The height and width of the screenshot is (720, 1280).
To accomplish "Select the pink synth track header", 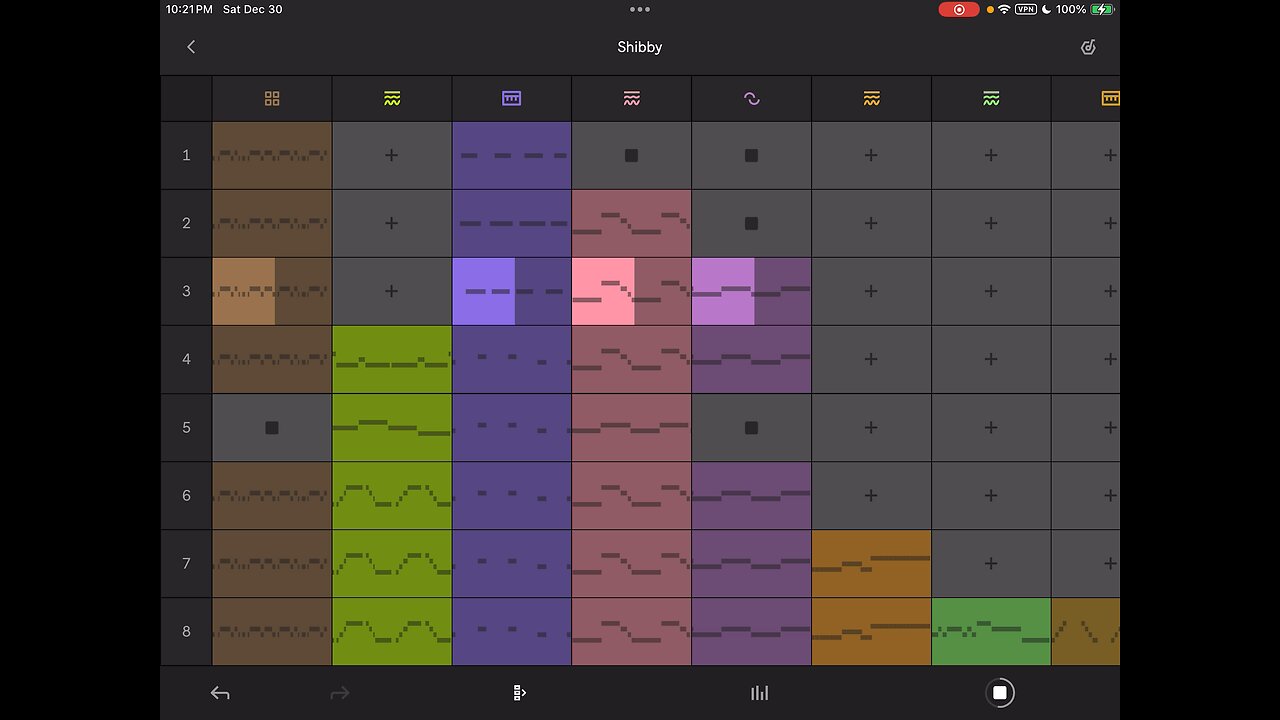I will pos(632,98).
